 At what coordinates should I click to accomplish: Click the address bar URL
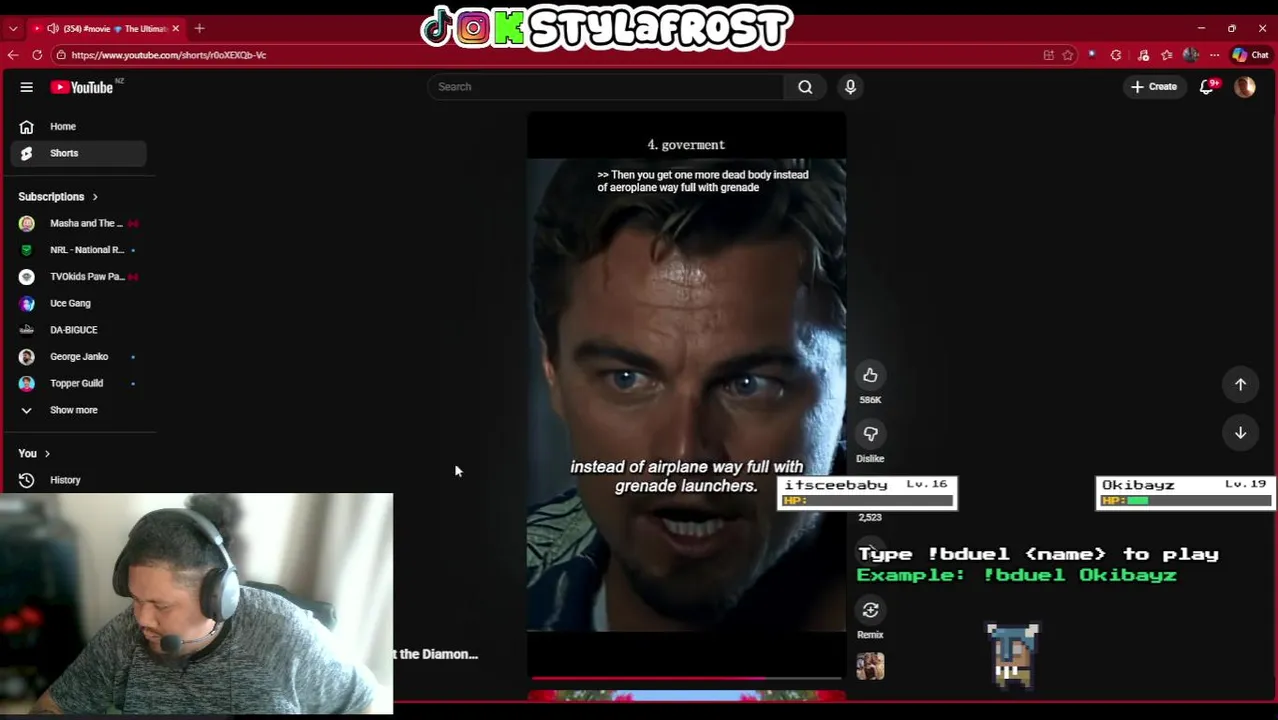pyautogui.click(x=168, y=55)
